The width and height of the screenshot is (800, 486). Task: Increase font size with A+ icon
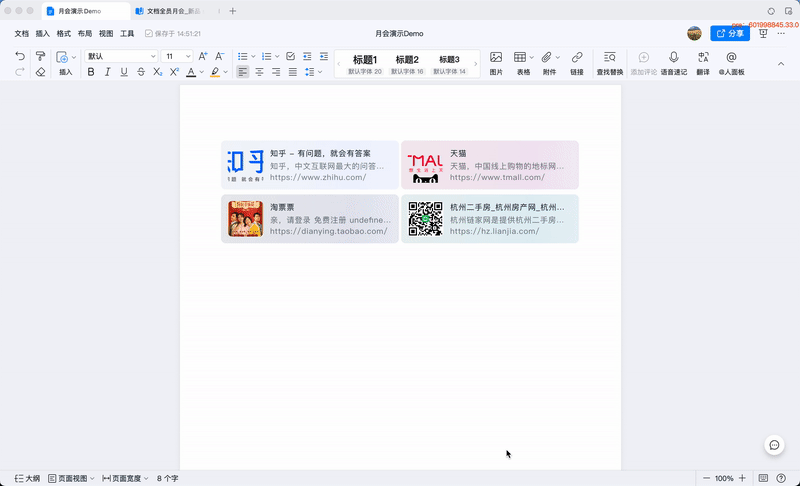tap(203, 56)
